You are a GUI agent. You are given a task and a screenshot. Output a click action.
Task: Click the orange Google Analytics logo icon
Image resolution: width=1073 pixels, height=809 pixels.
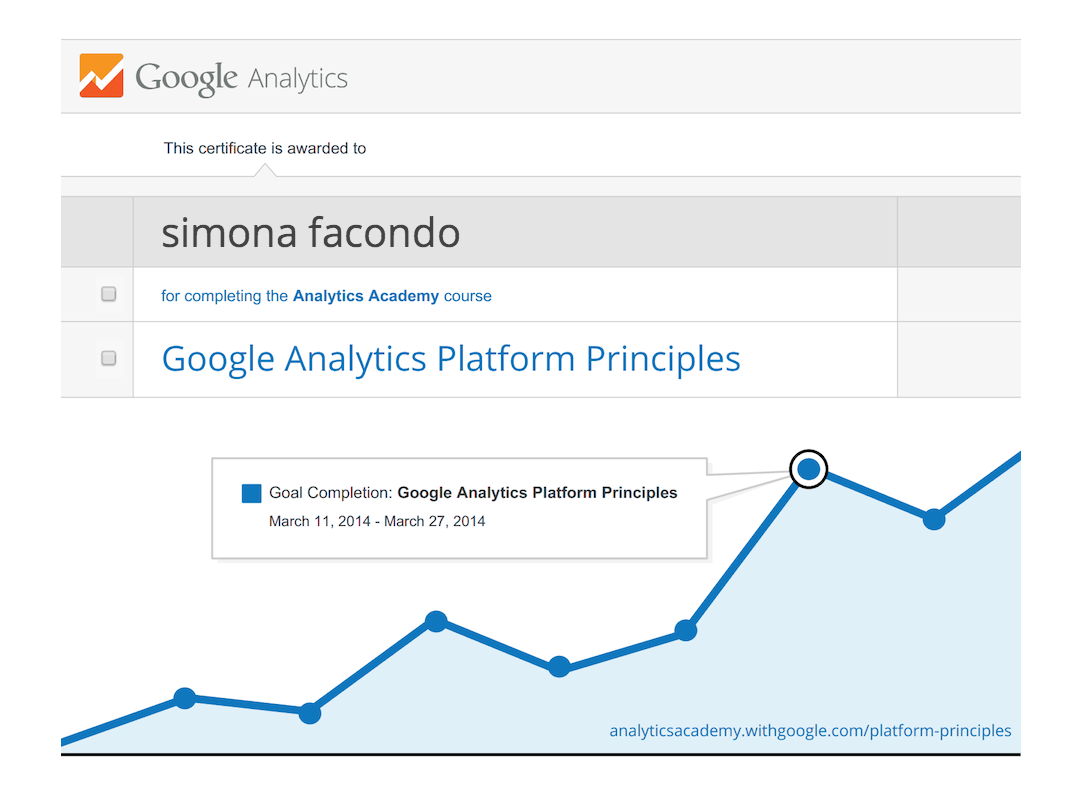pos(101,75)
